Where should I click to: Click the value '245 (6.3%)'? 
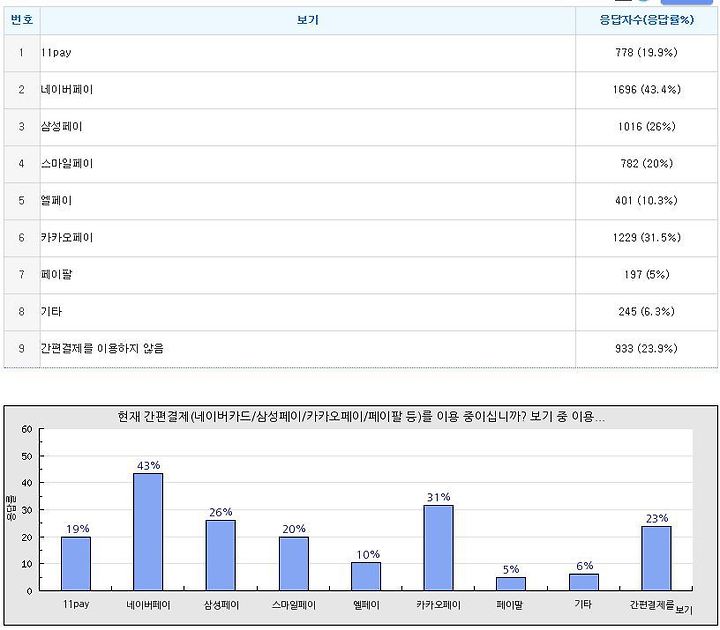646,312
